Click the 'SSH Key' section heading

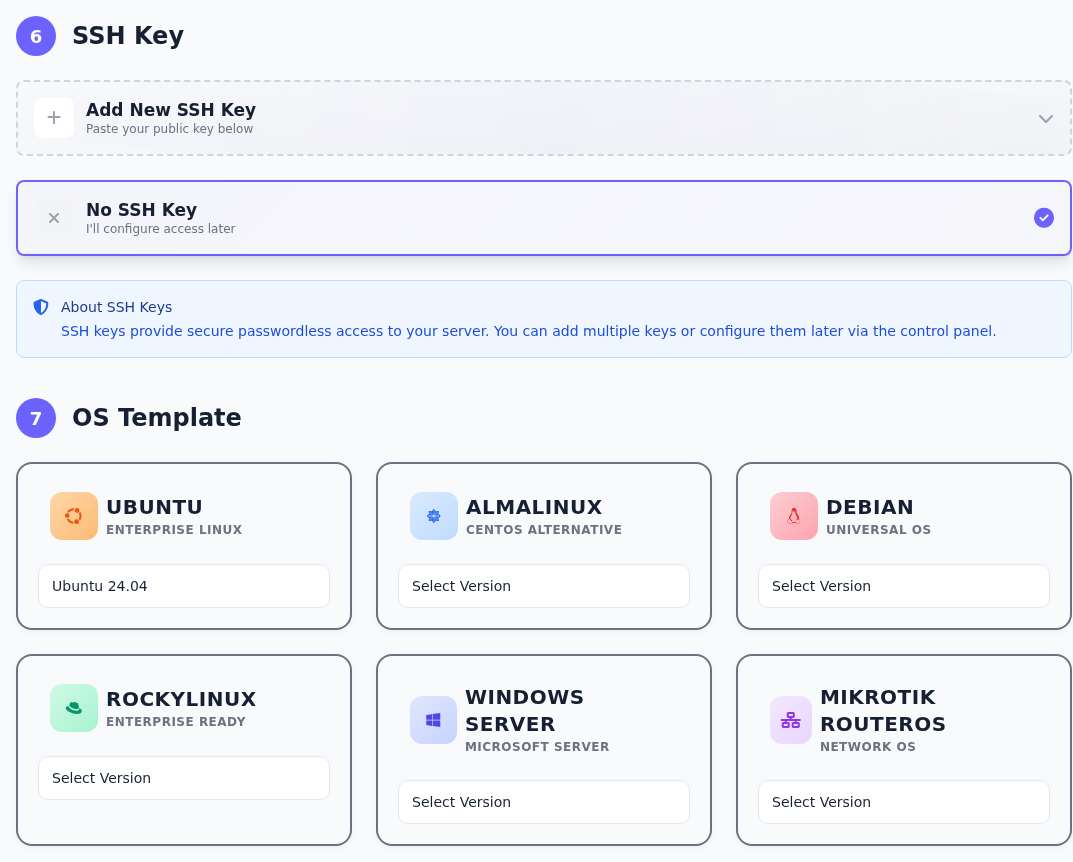point(128,36)
